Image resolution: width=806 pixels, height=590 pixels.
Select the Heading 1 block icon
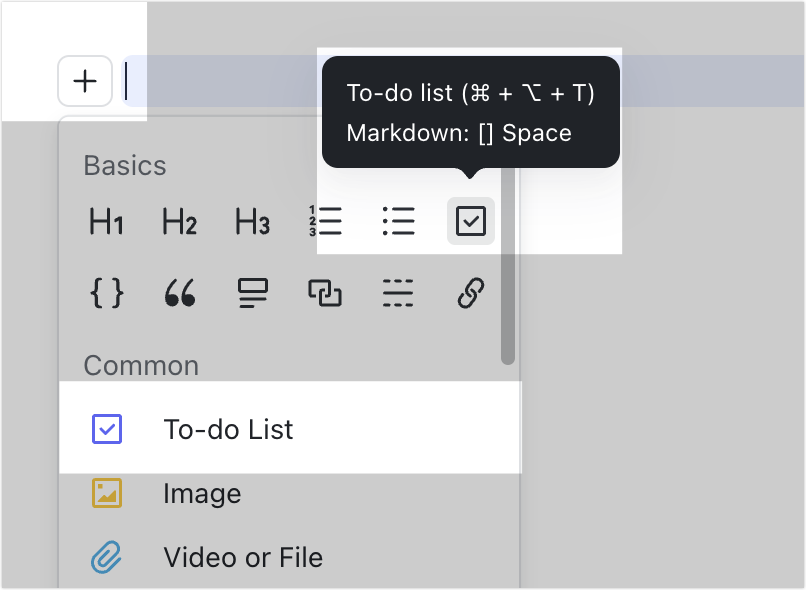(x=106, y=222)
